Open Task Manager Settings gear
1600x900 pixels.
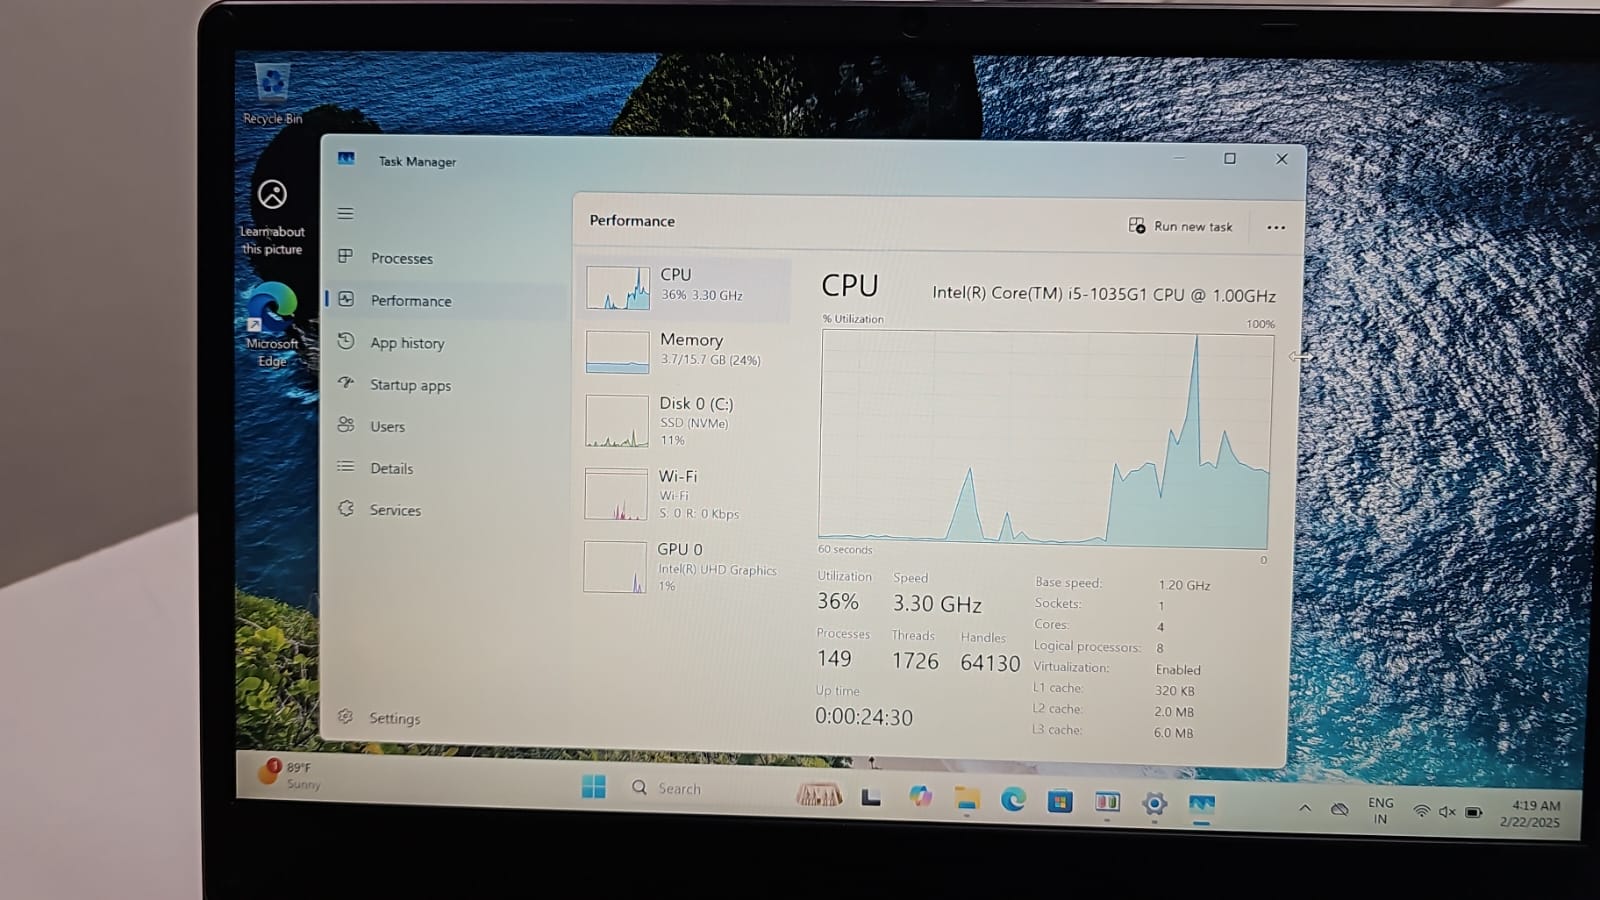pos(346,717)
